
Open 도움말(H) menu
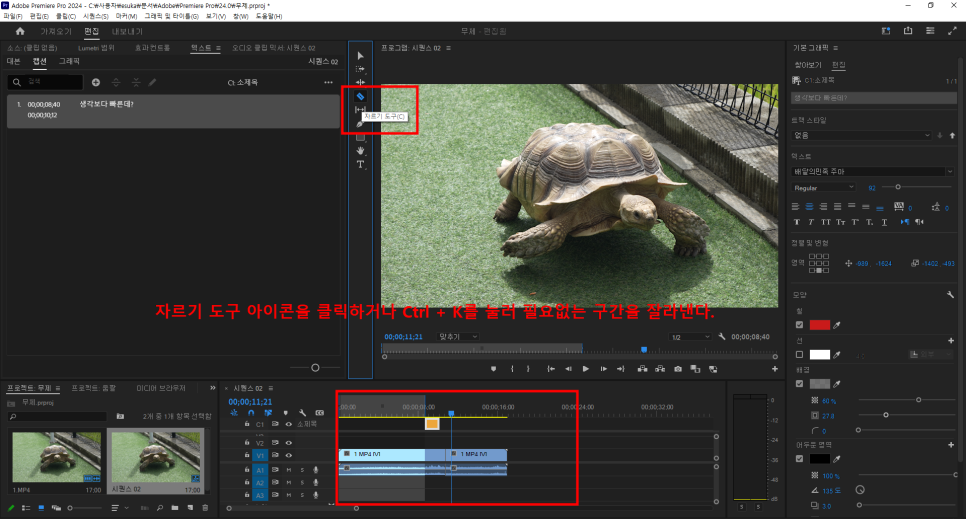coord(269,16)
